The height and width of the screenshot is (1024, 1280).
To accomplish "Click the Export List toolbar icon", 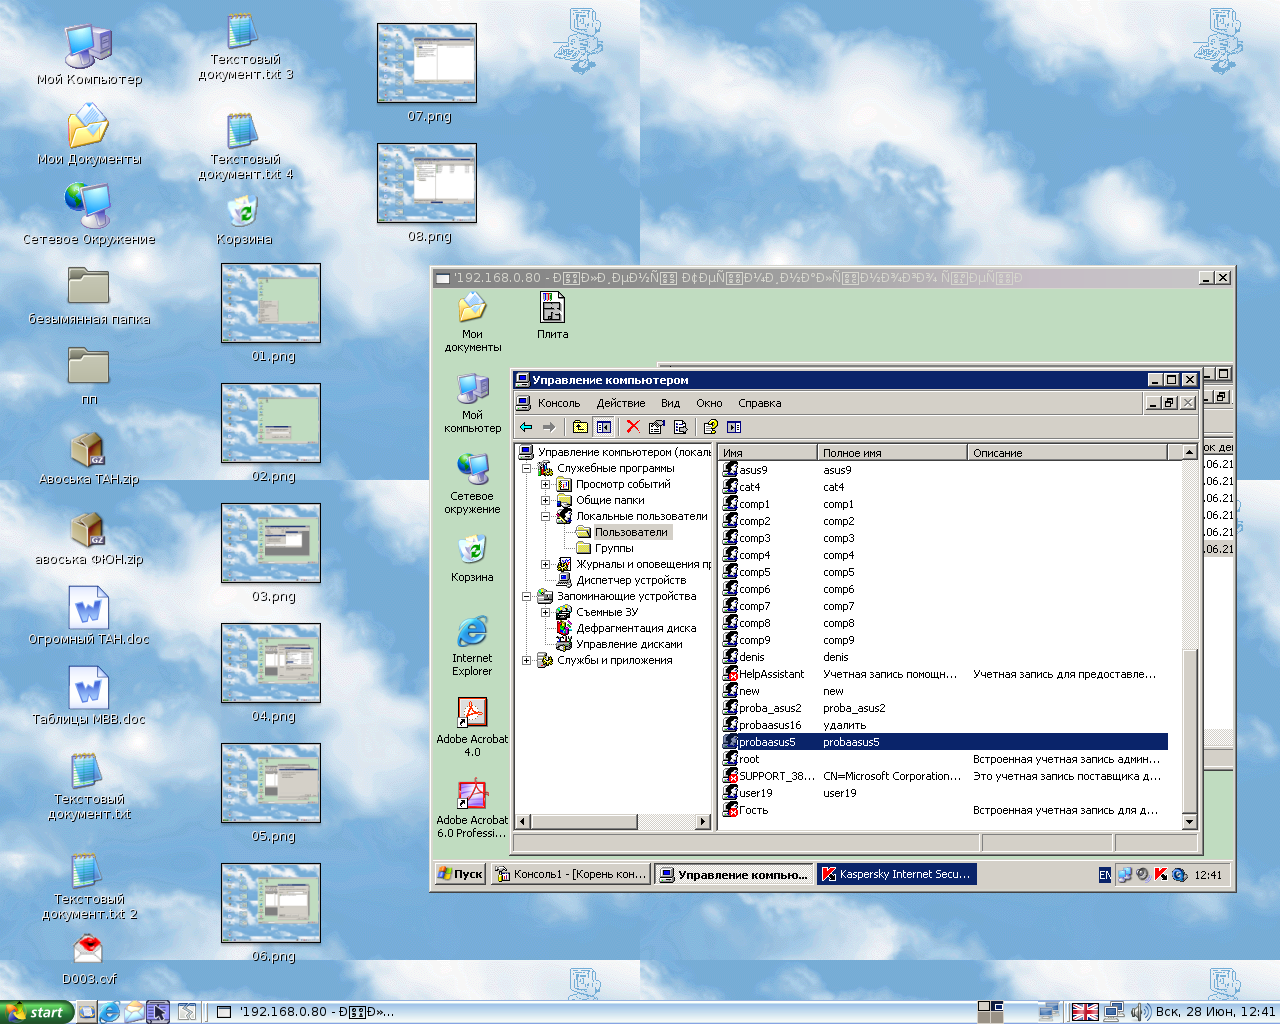I will pos(681,427).
